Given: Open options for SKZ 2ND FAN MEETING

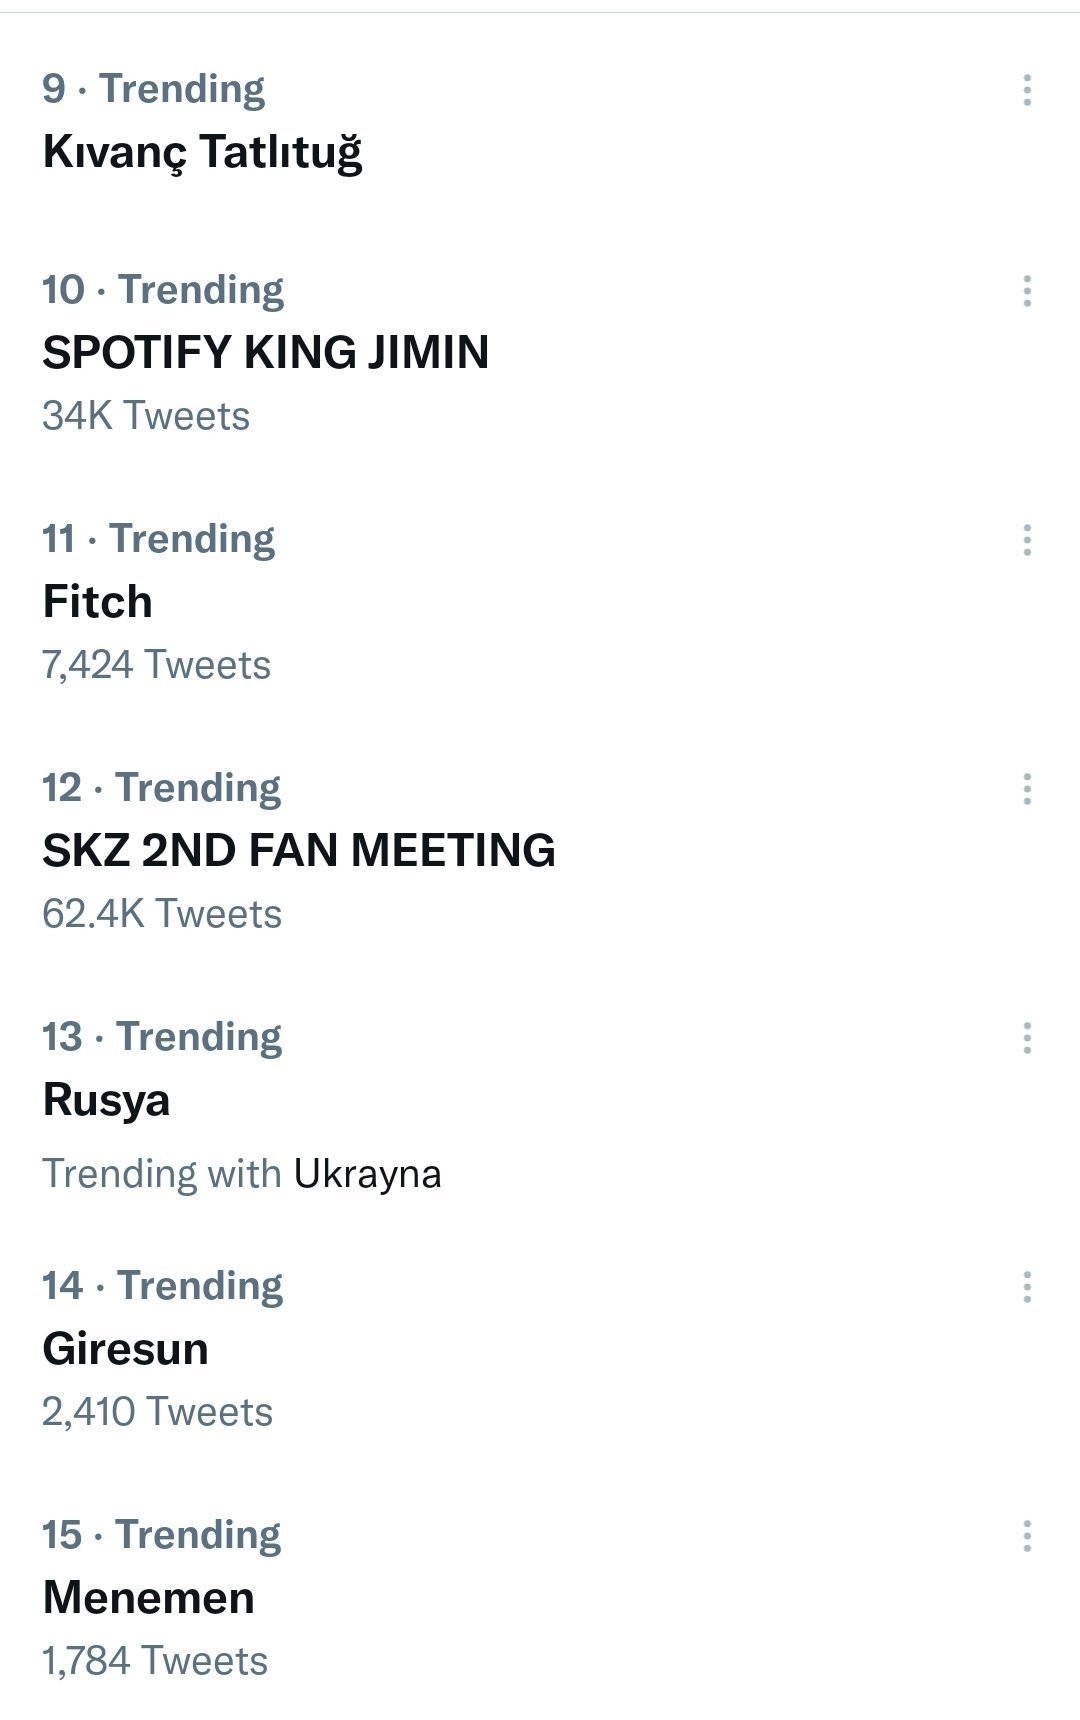Looking at the screenshot, I should [x=1027, y=789].
